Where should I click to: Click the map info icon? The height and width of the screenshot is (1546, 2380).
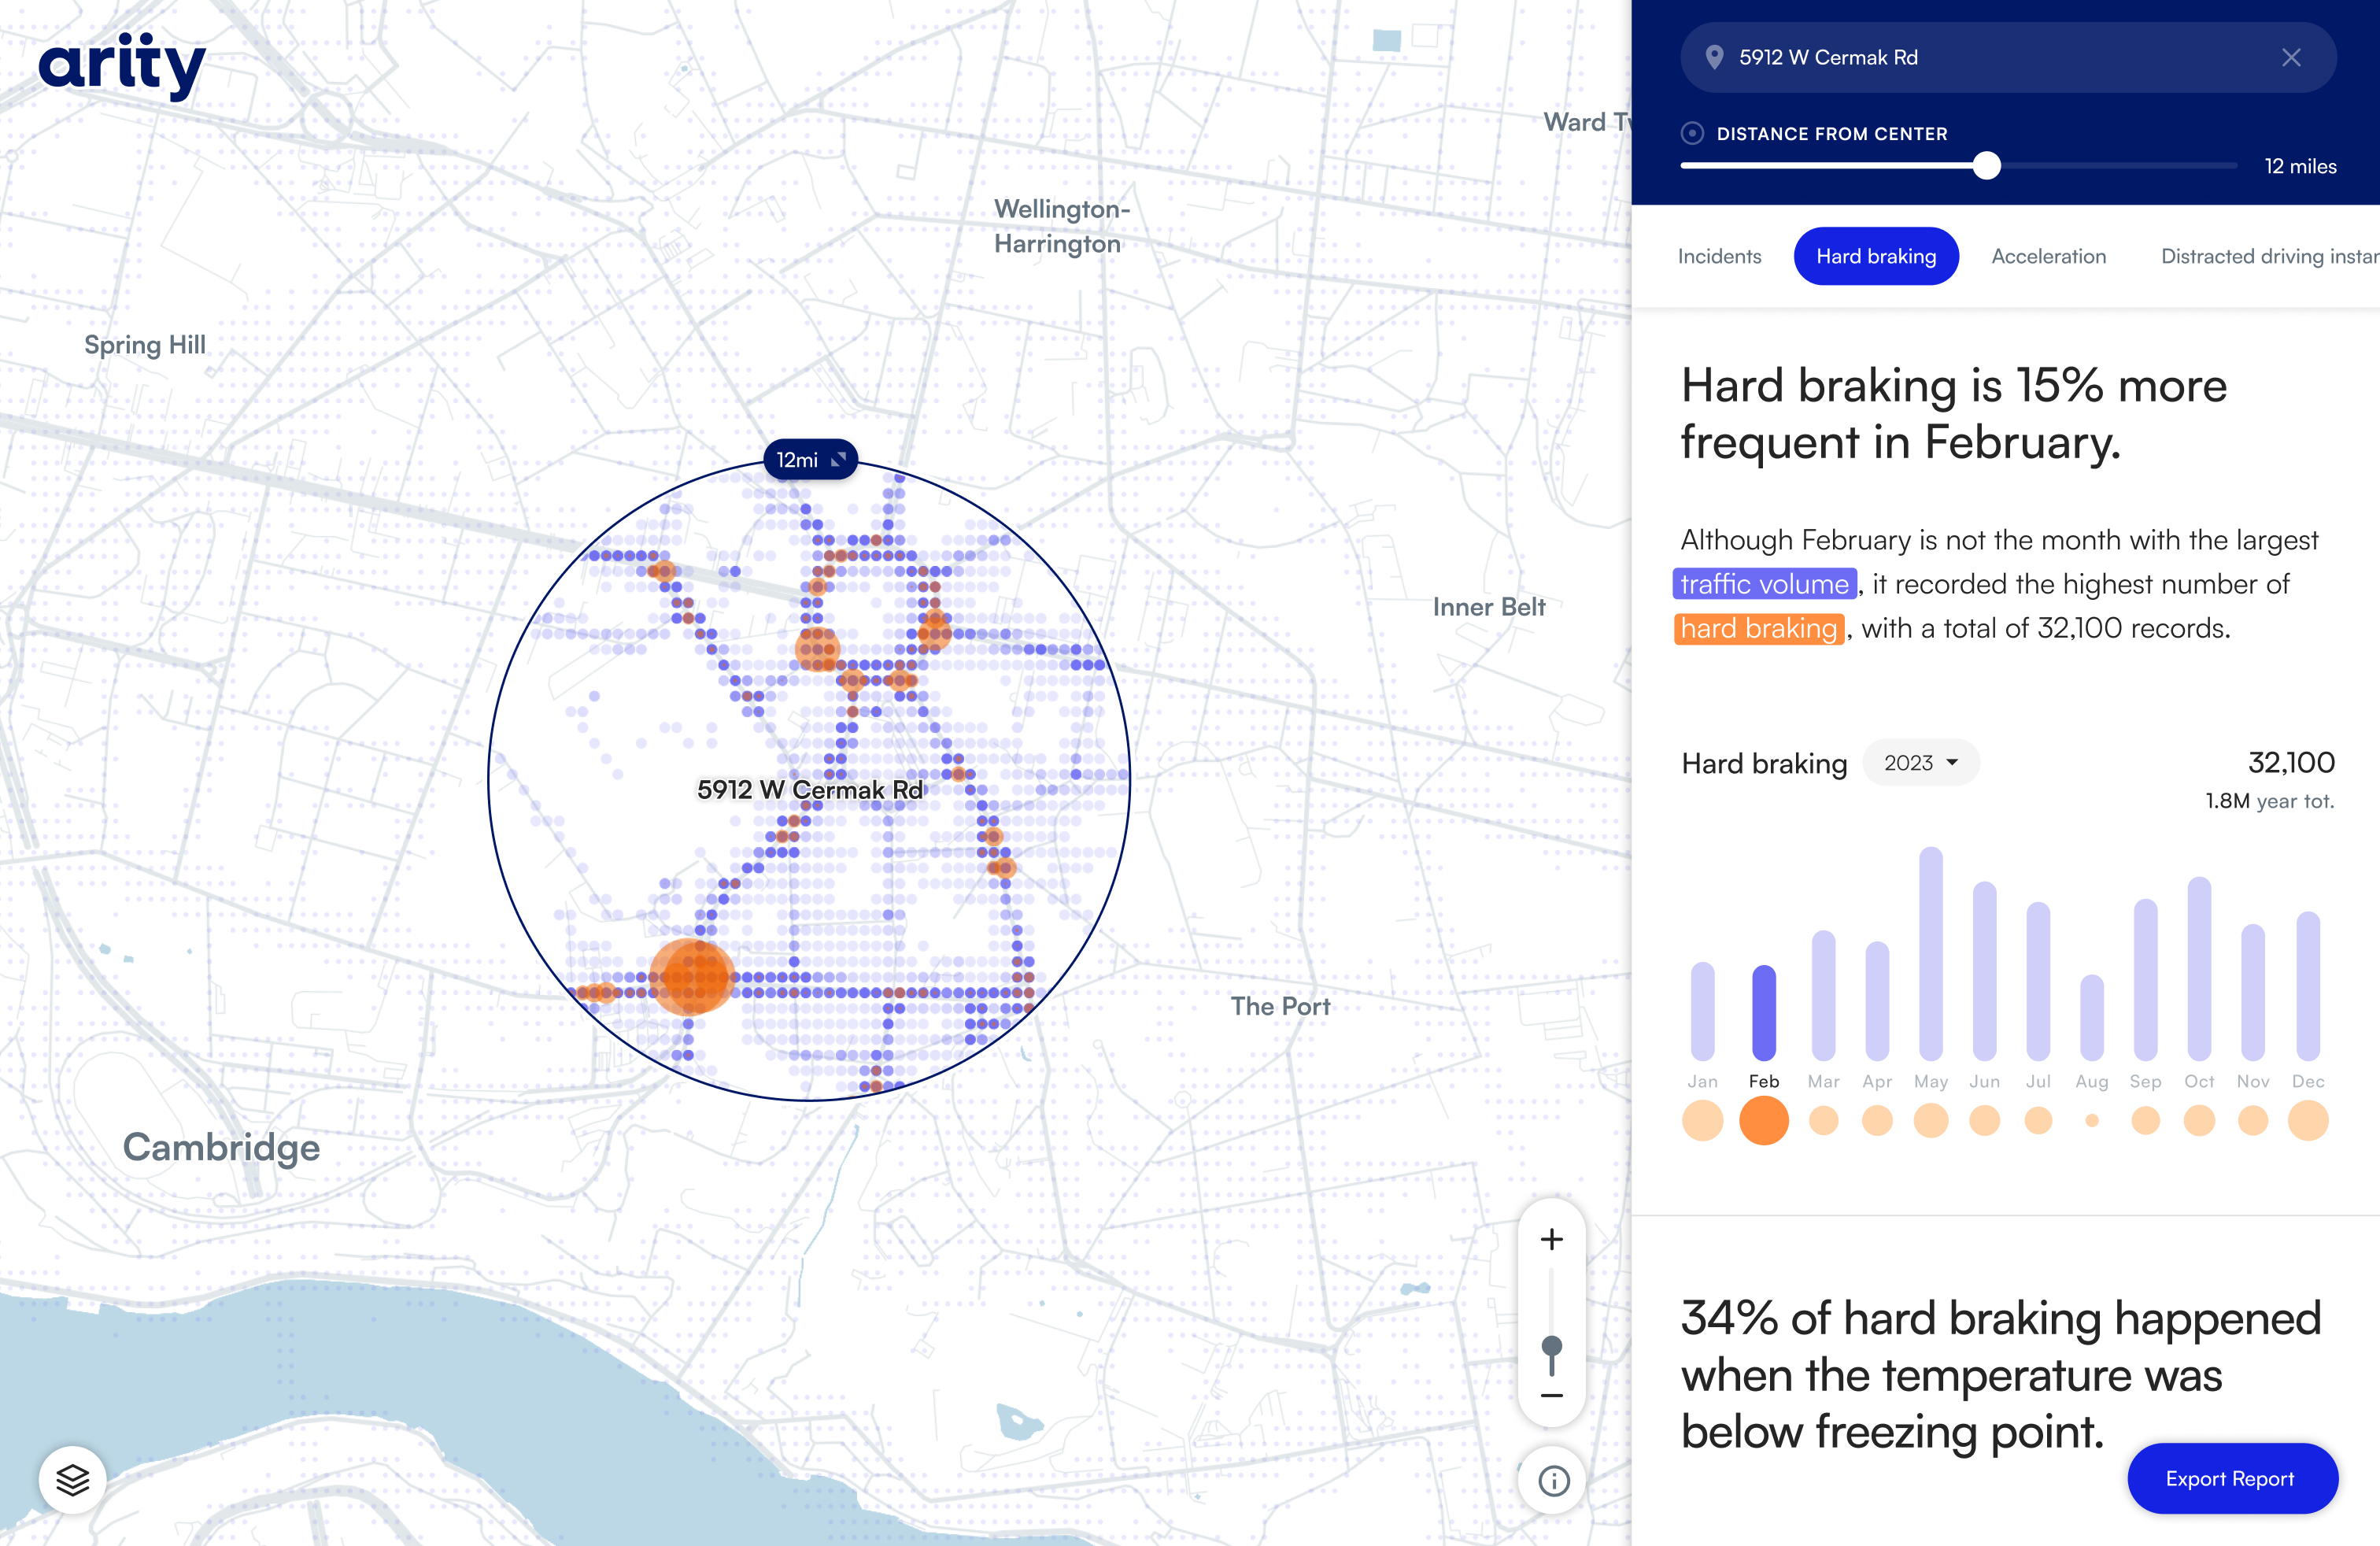point(1553,1480)
